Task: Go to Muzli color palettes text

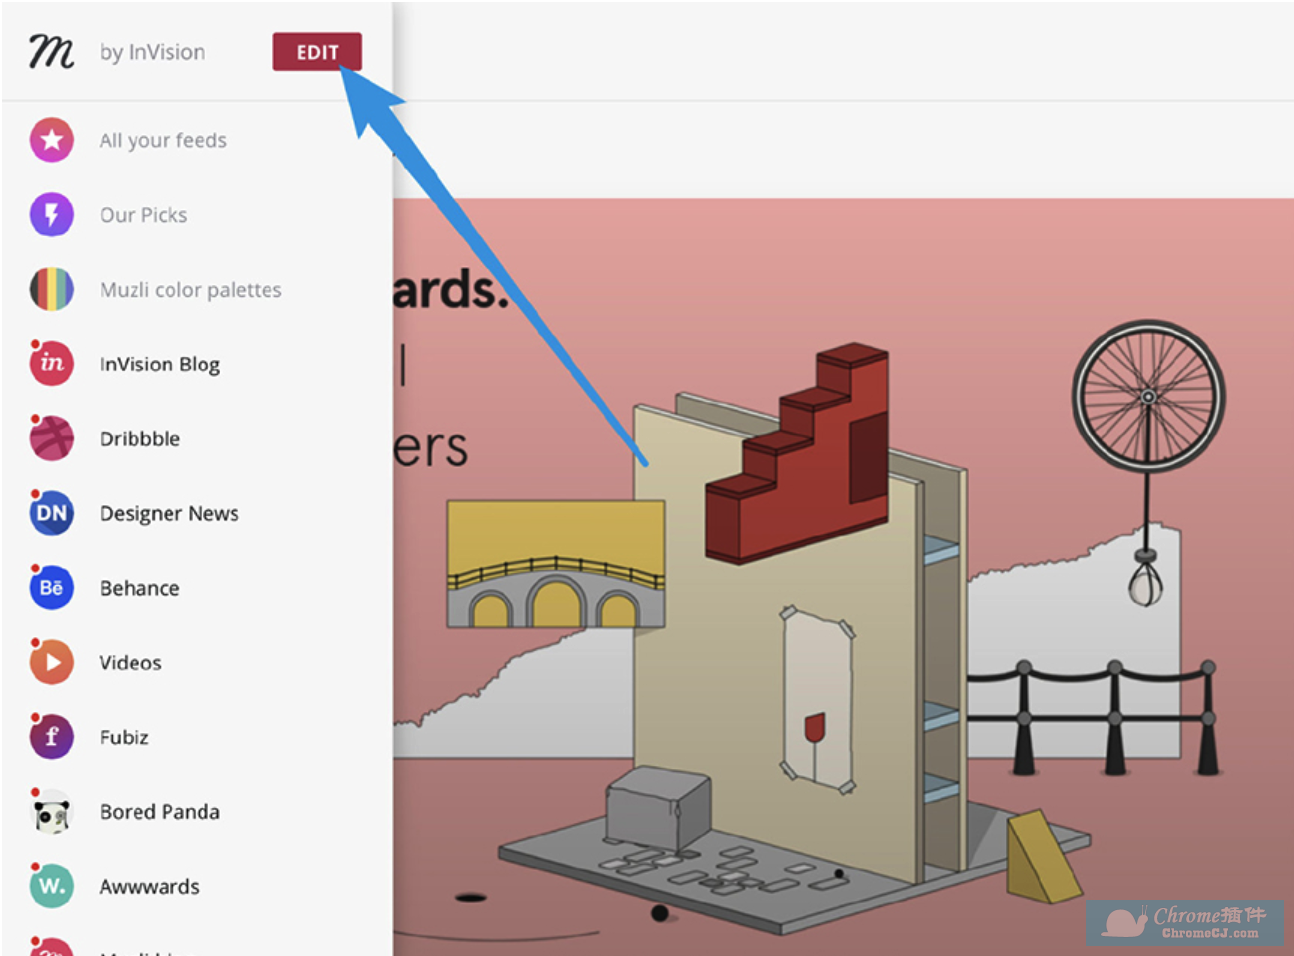Action: click(x=190, y=290)
